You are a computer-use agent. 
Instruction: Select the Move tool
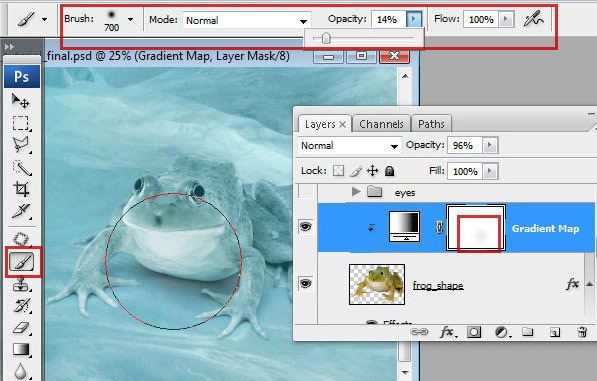[x=21, y=101]
